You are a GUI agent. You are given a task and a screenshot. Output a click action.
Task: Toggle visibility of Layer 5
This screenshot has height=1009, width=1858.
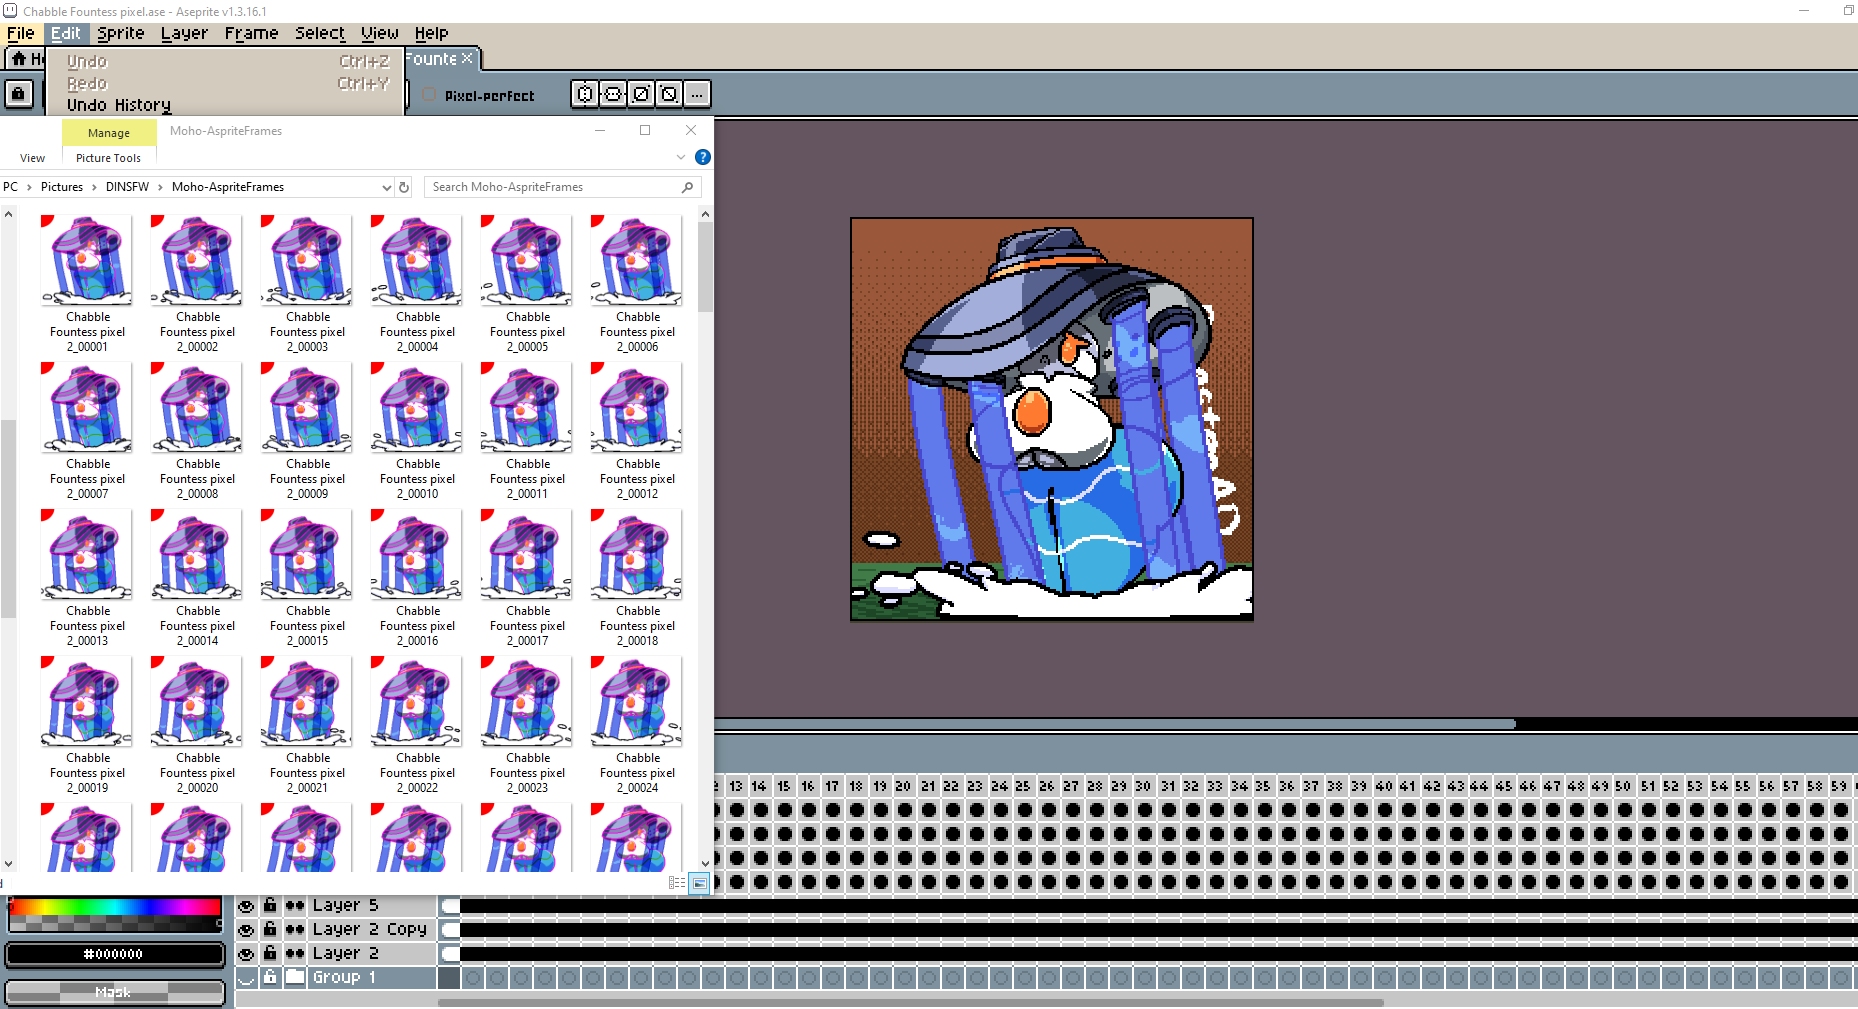coord(246,906)
